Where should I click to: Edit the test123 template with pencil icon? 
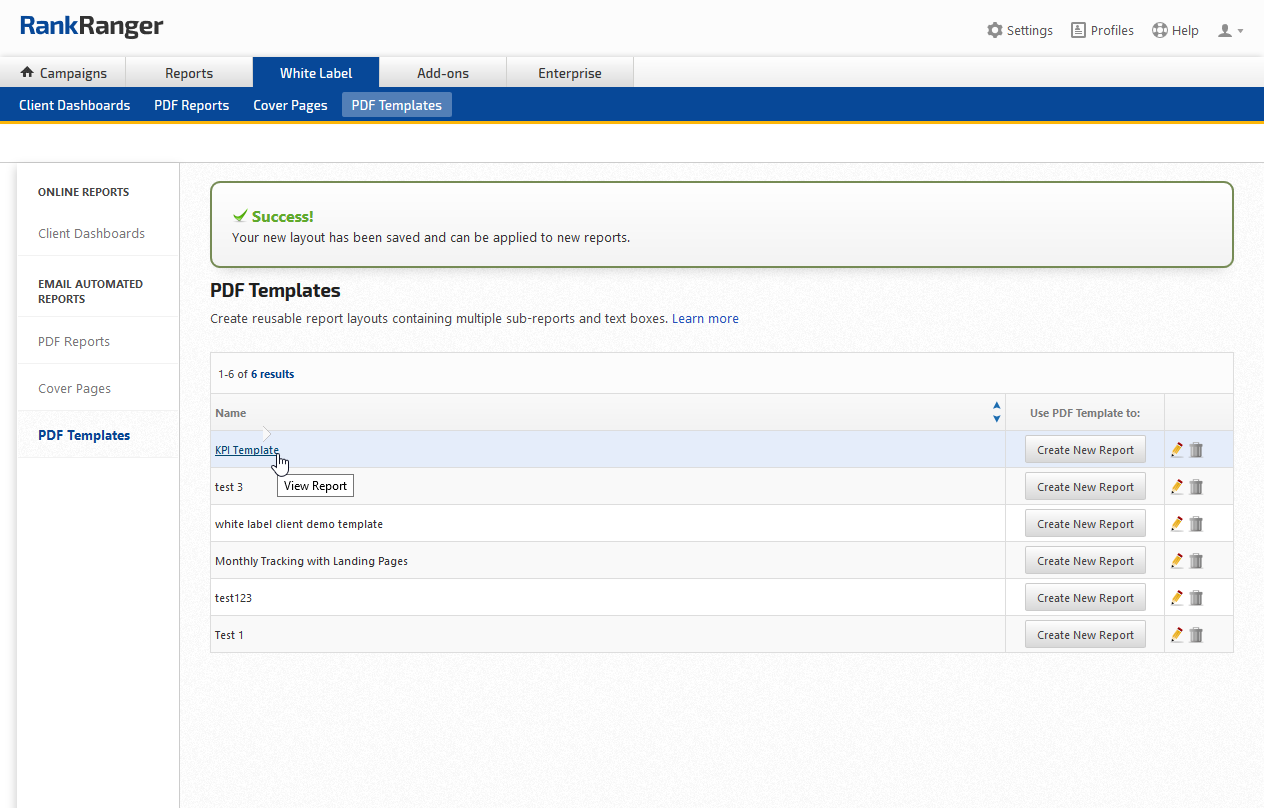pyautogui.click(x=1177, y=598)
